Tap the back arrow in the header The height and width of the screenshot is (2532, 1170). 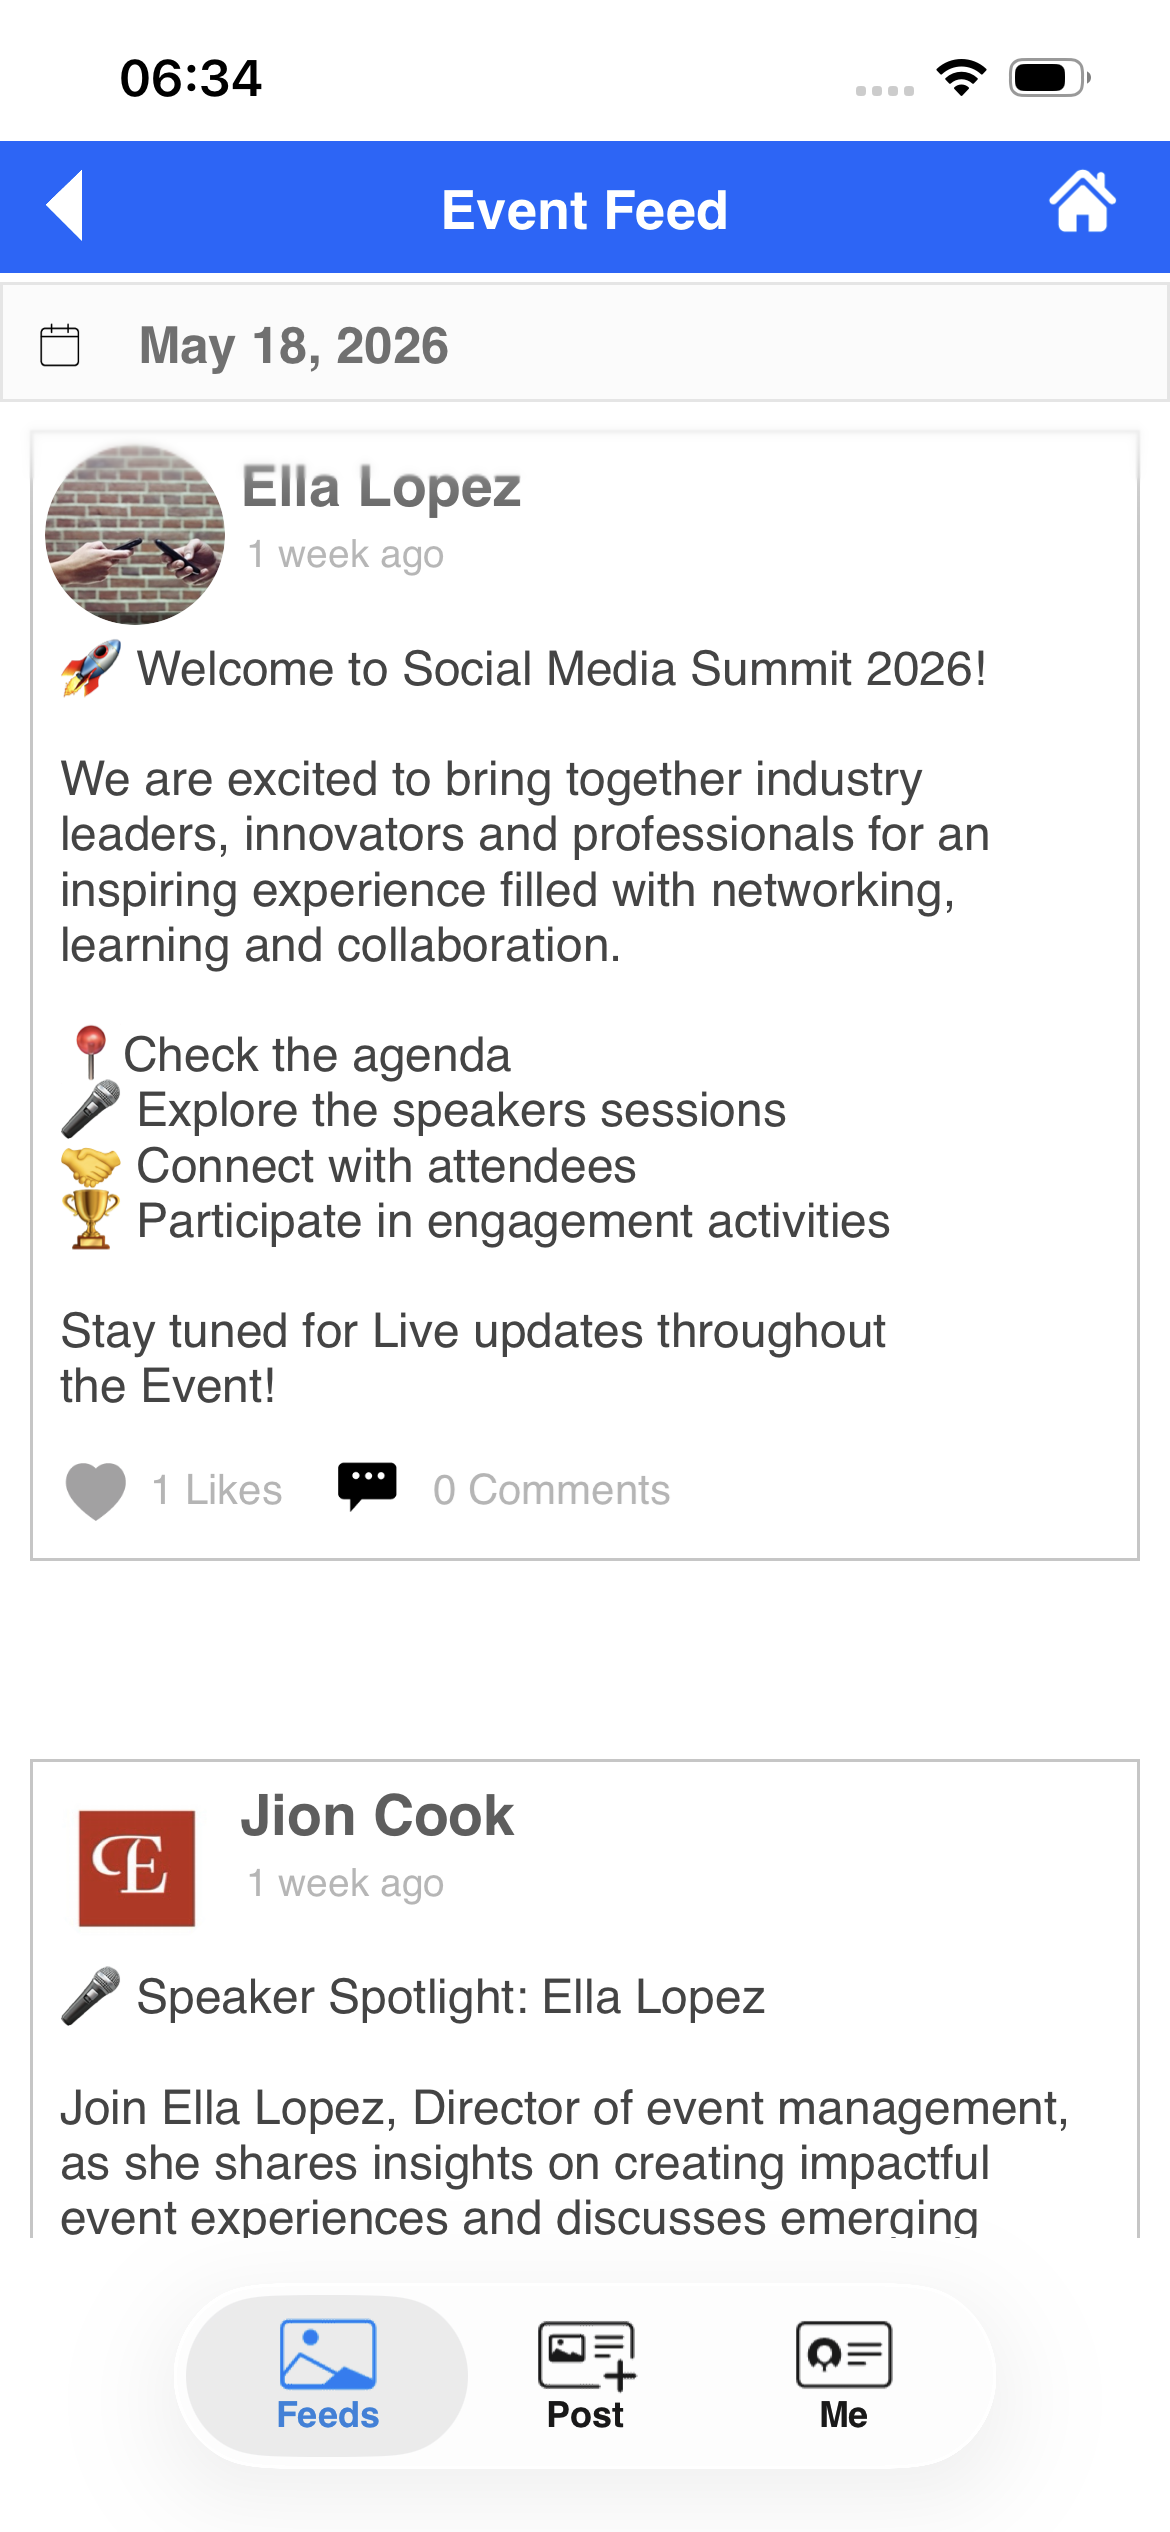pyautogui.click(x=65, y=206)
